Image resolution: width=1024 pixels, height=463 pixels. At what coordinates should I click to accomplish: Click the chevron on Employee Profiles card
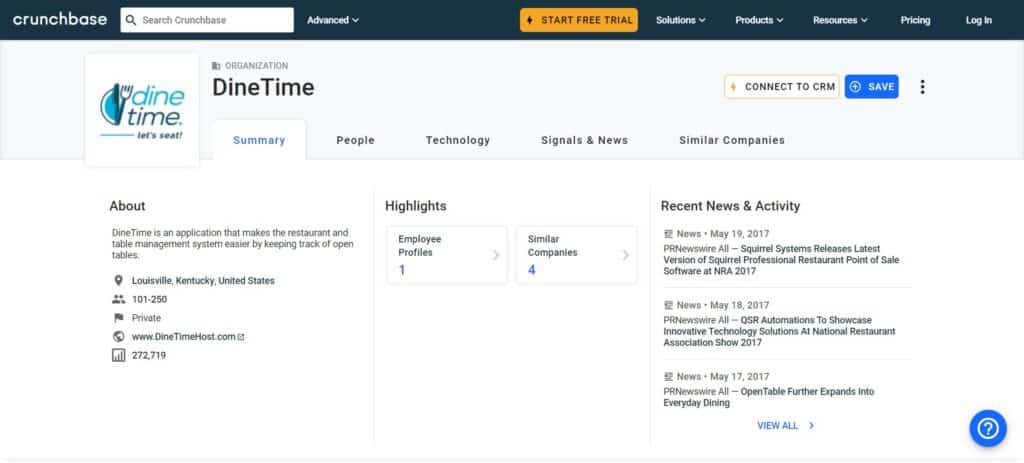496,255
